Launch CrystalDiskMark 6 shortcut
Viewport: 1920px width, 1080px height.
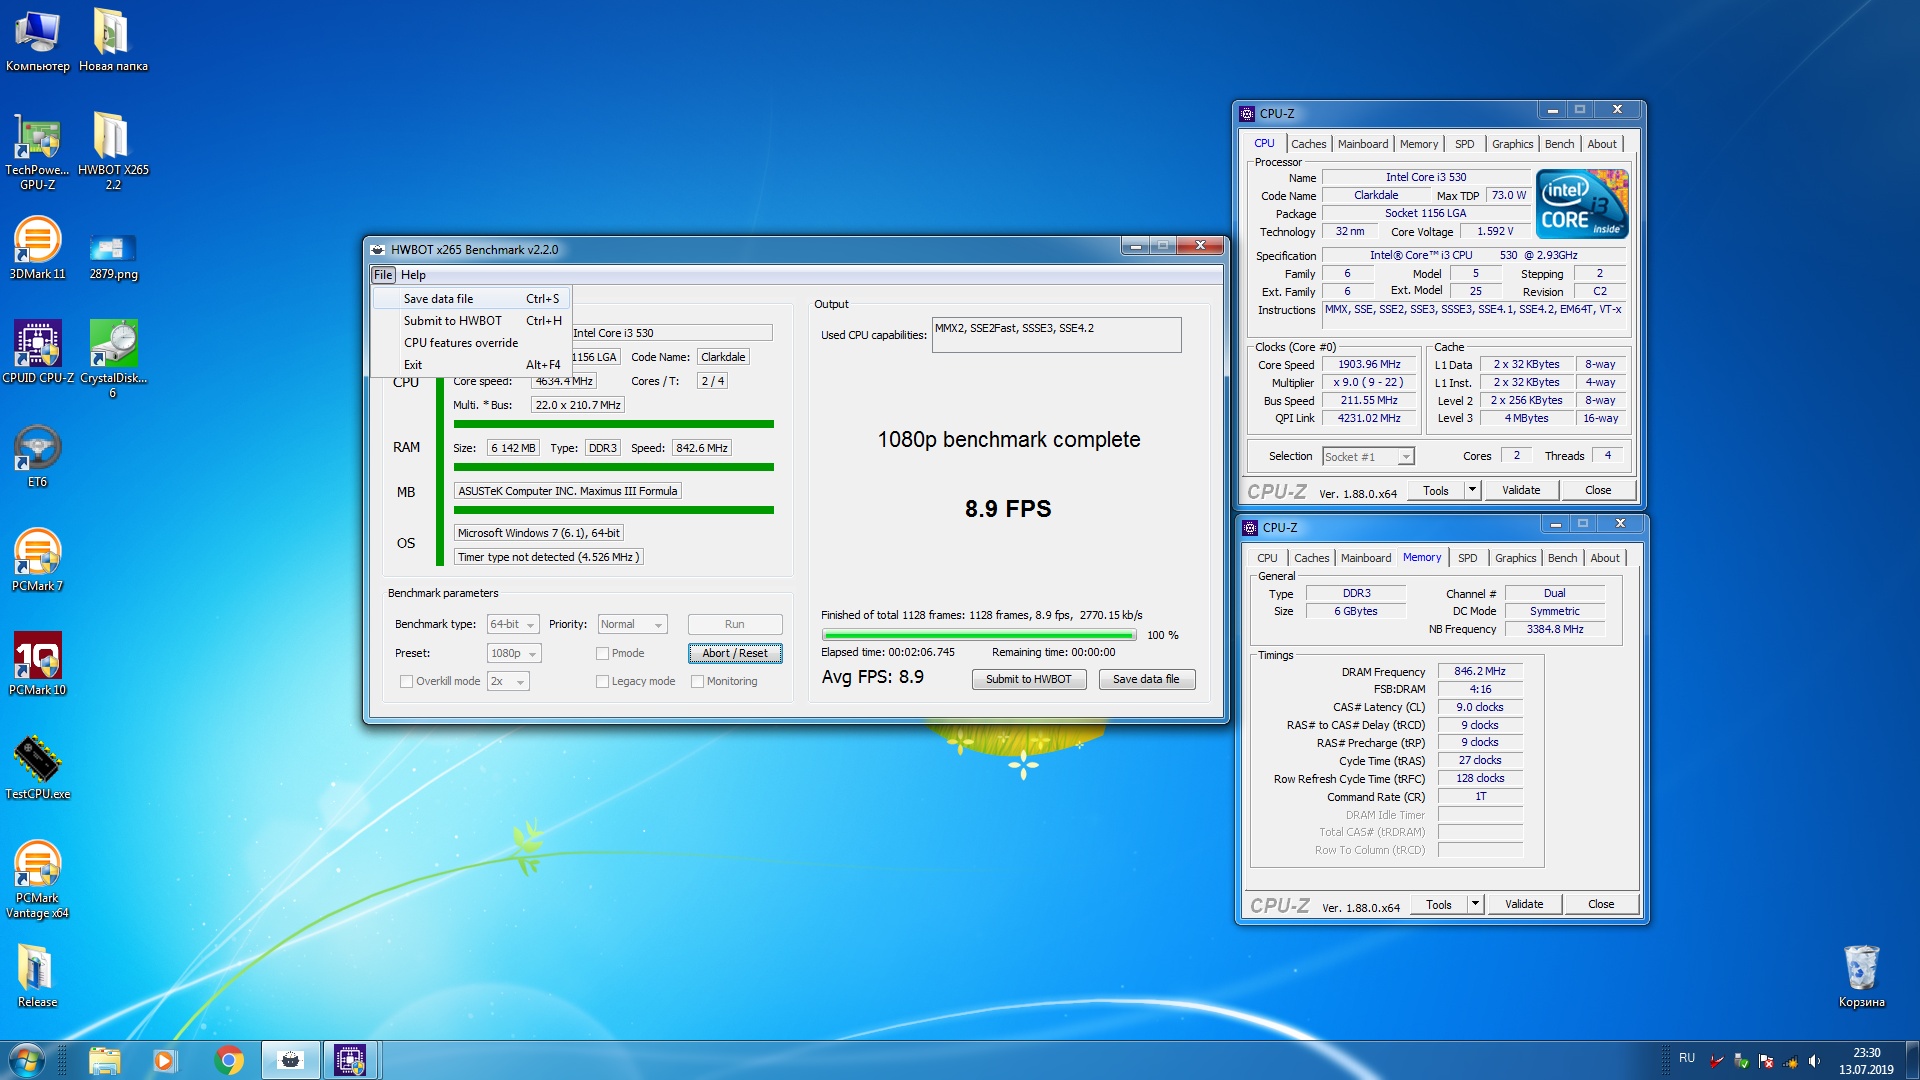point(113,358)
